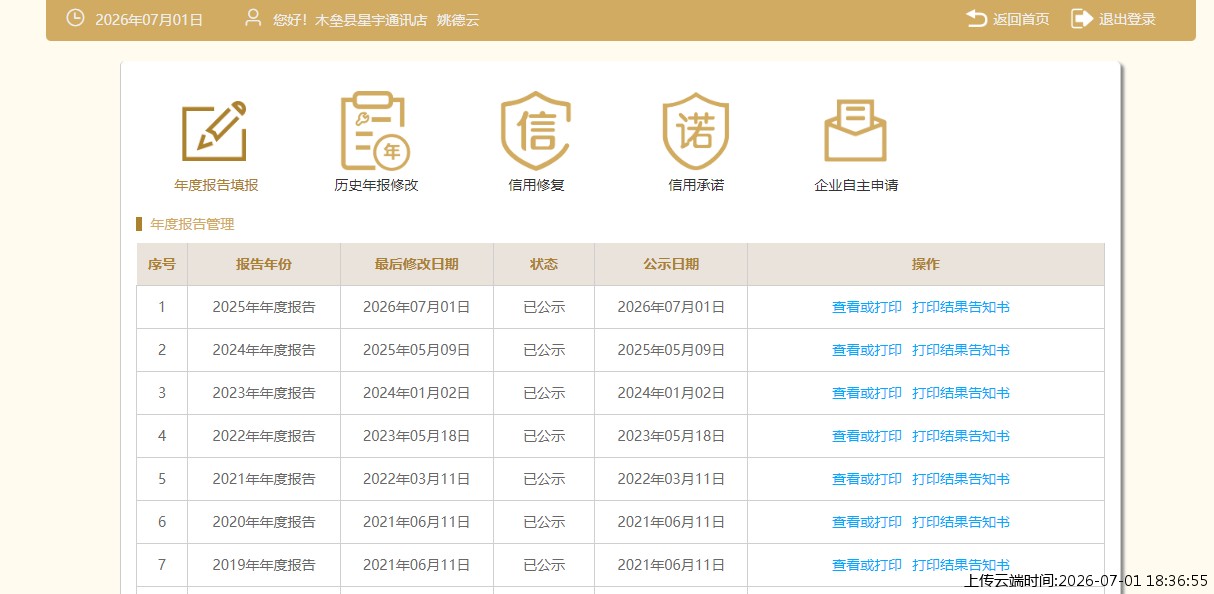
Task: Click the 状态 column header
Action: [544, 264]
